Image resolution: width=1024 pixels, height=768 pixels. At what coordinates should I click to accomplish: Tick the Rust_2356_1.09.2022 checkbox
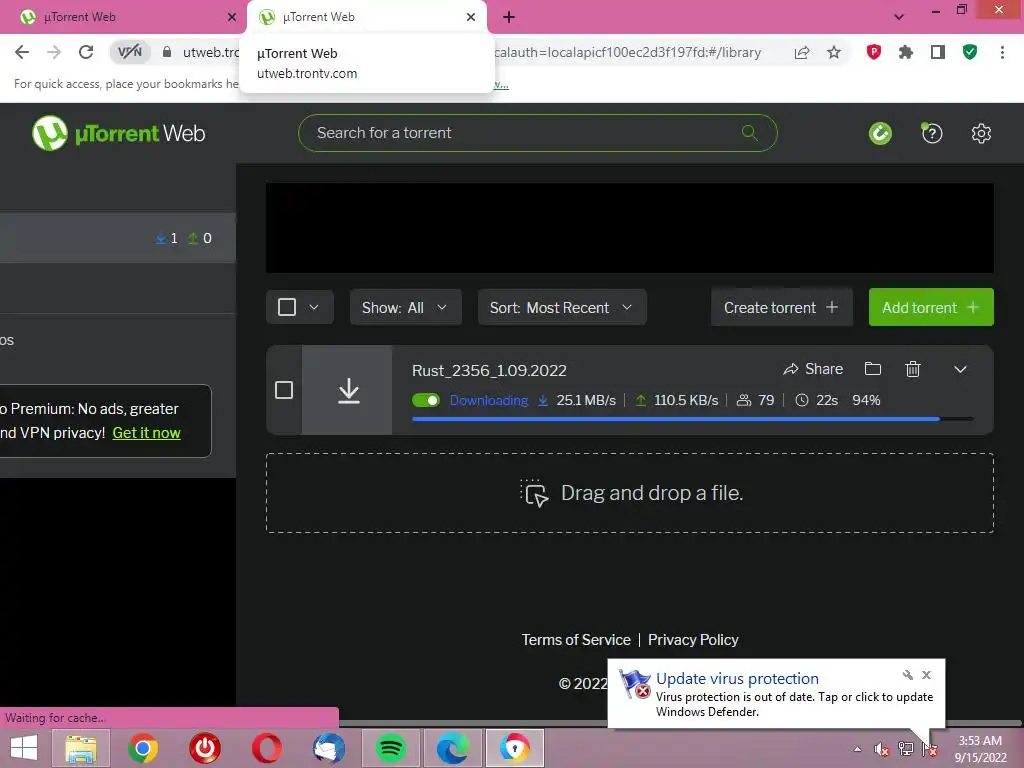point(284,390)
